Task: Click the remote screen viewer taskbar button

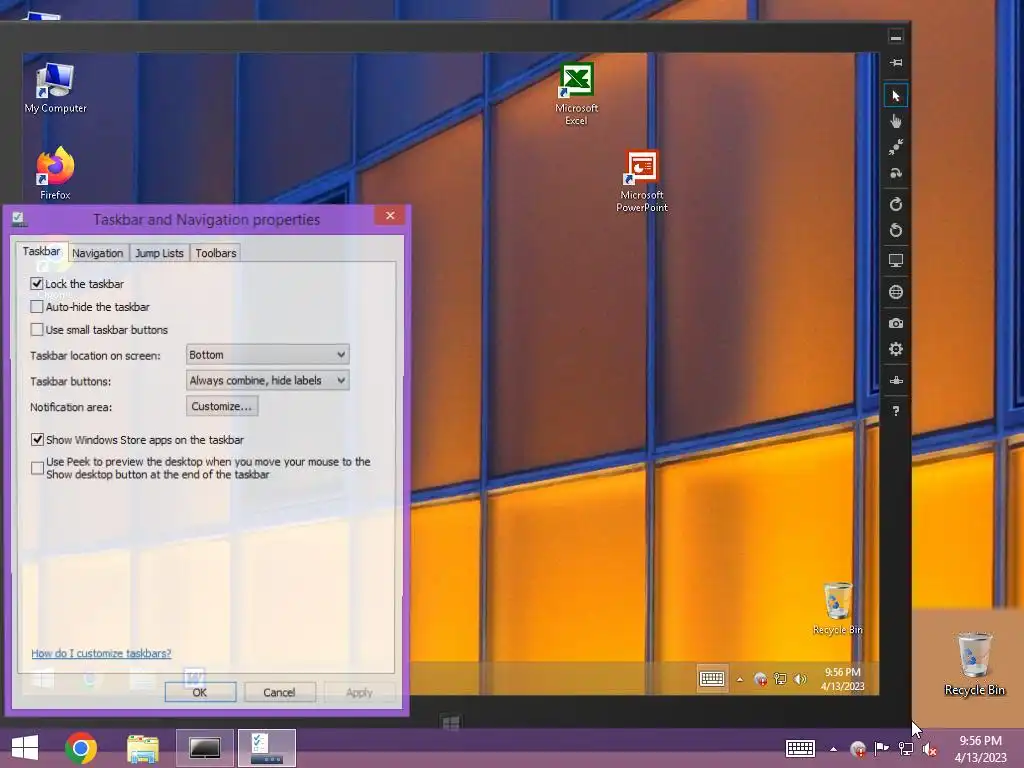Action: 204,748
